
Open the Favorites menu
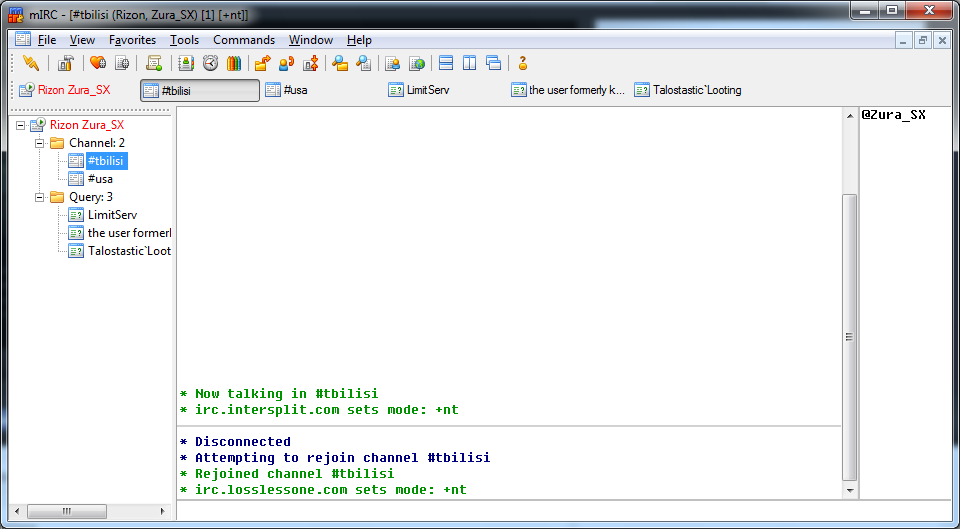pos(132,40)
